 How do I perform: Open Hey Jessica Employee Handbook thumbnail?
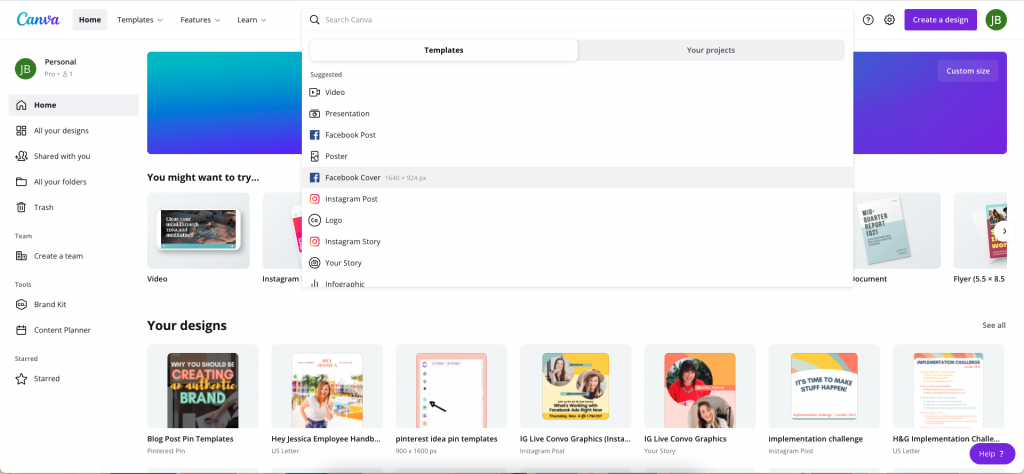(327, 386)
